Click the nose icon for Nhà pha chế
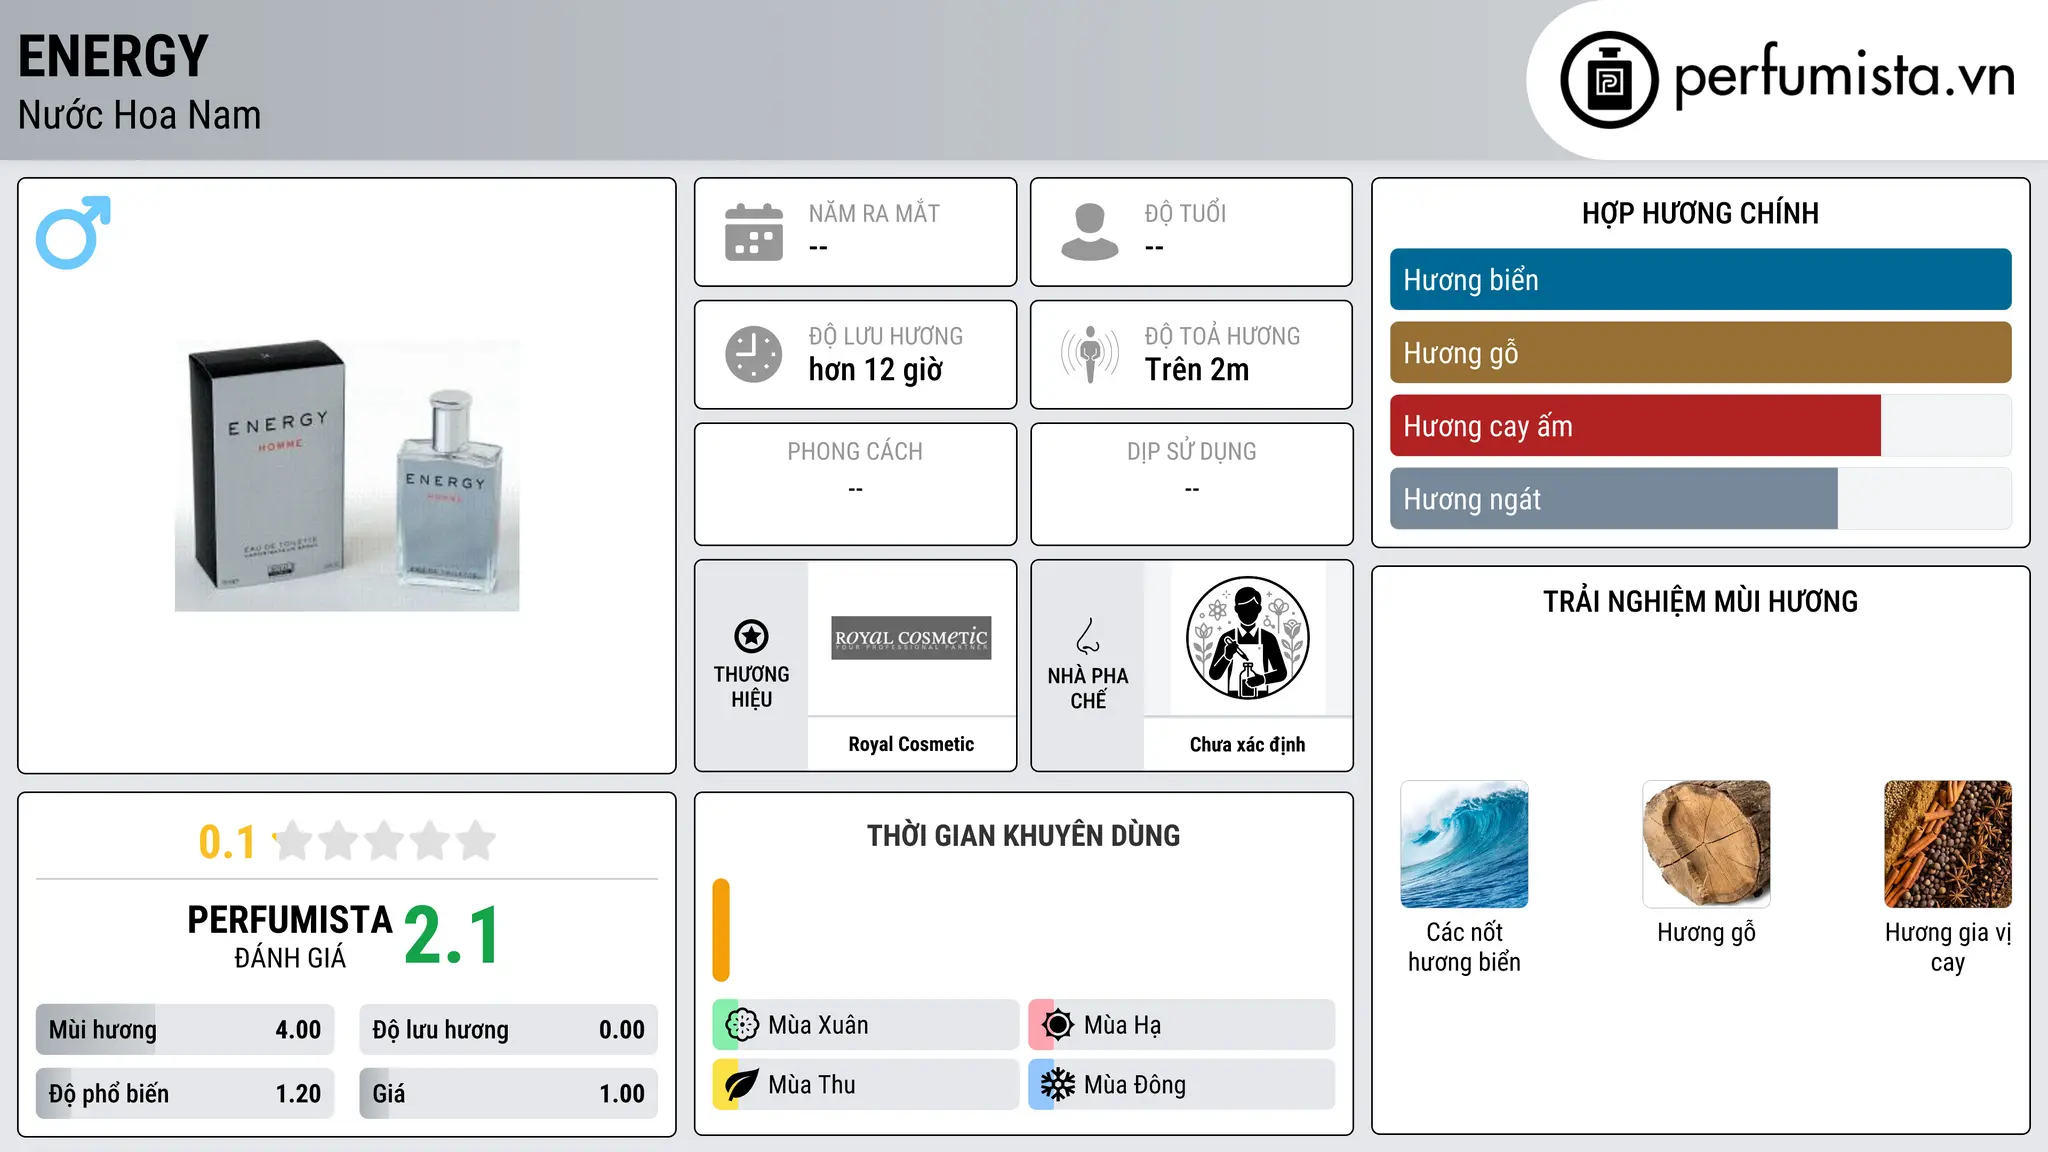The width and height of the screenshot is (2048, 1152). [1088, 636]
